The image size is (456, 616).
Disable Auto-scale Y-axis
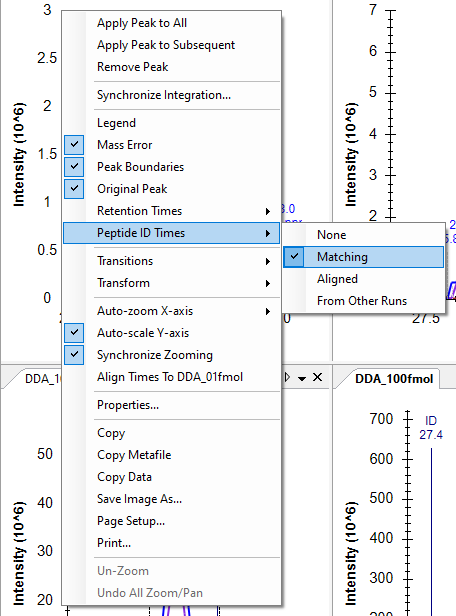(171, 333)
